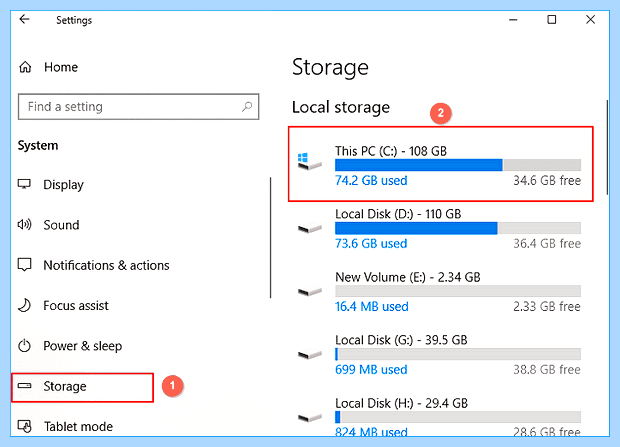Click the New Volume (E:) drive icon

click(x=310, y=291)
